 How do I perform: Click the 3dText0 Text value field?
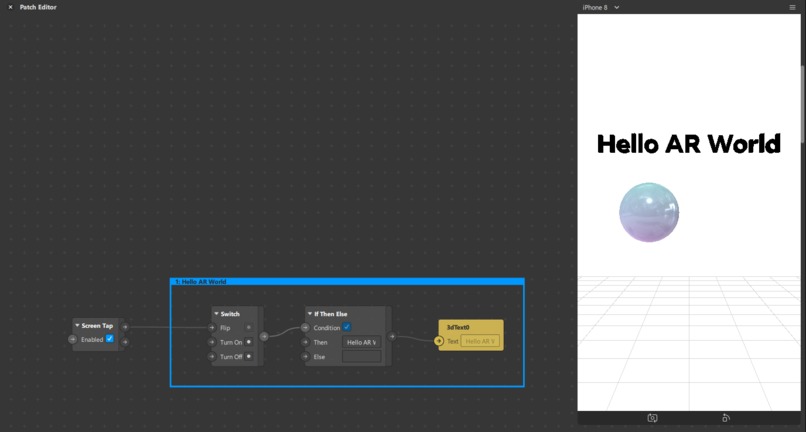(x=480, y=341)
